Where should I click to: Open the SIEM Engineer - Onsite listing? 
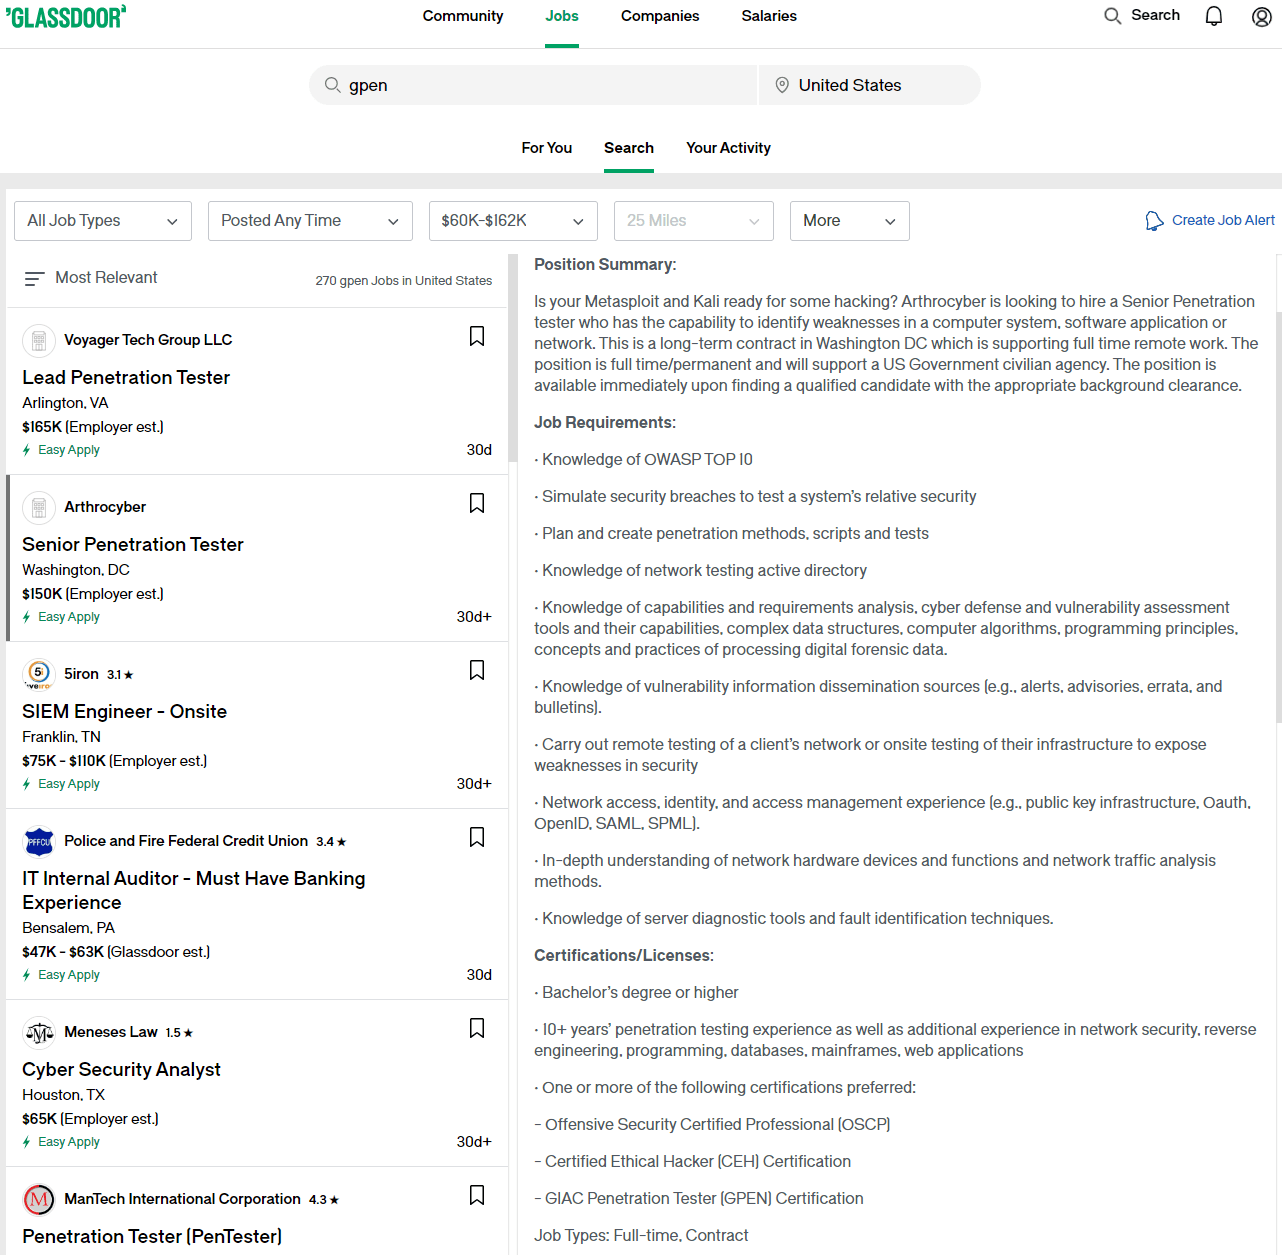coord(125,712)
